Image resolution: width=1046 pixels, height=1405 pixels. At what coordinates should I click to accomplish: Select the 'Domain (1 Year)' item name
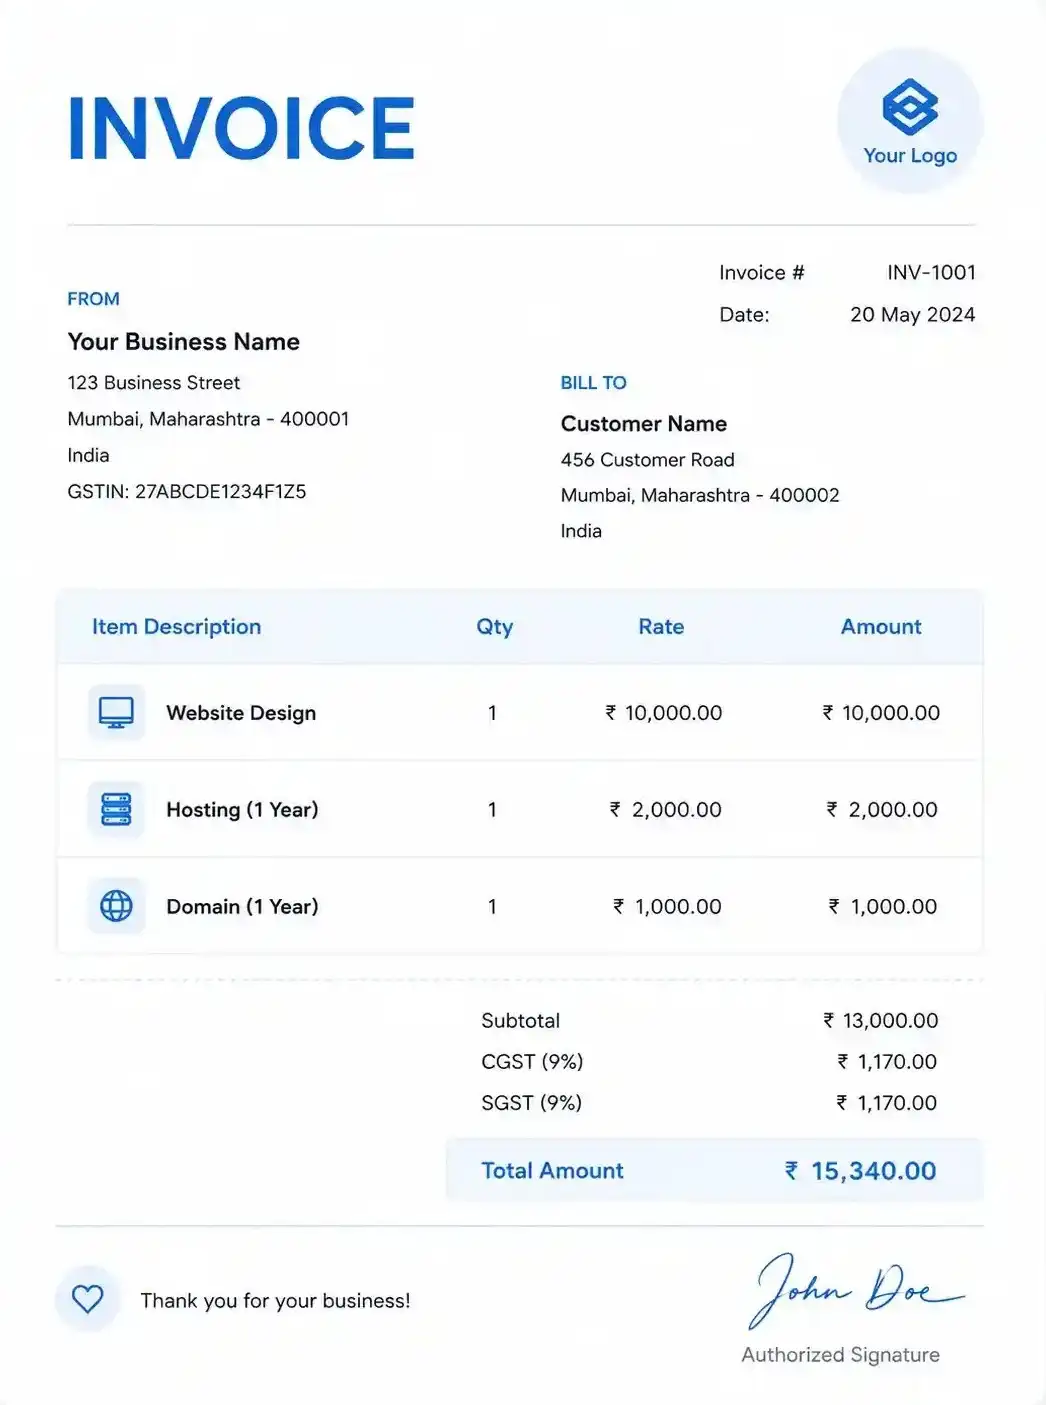coord(242,907)
